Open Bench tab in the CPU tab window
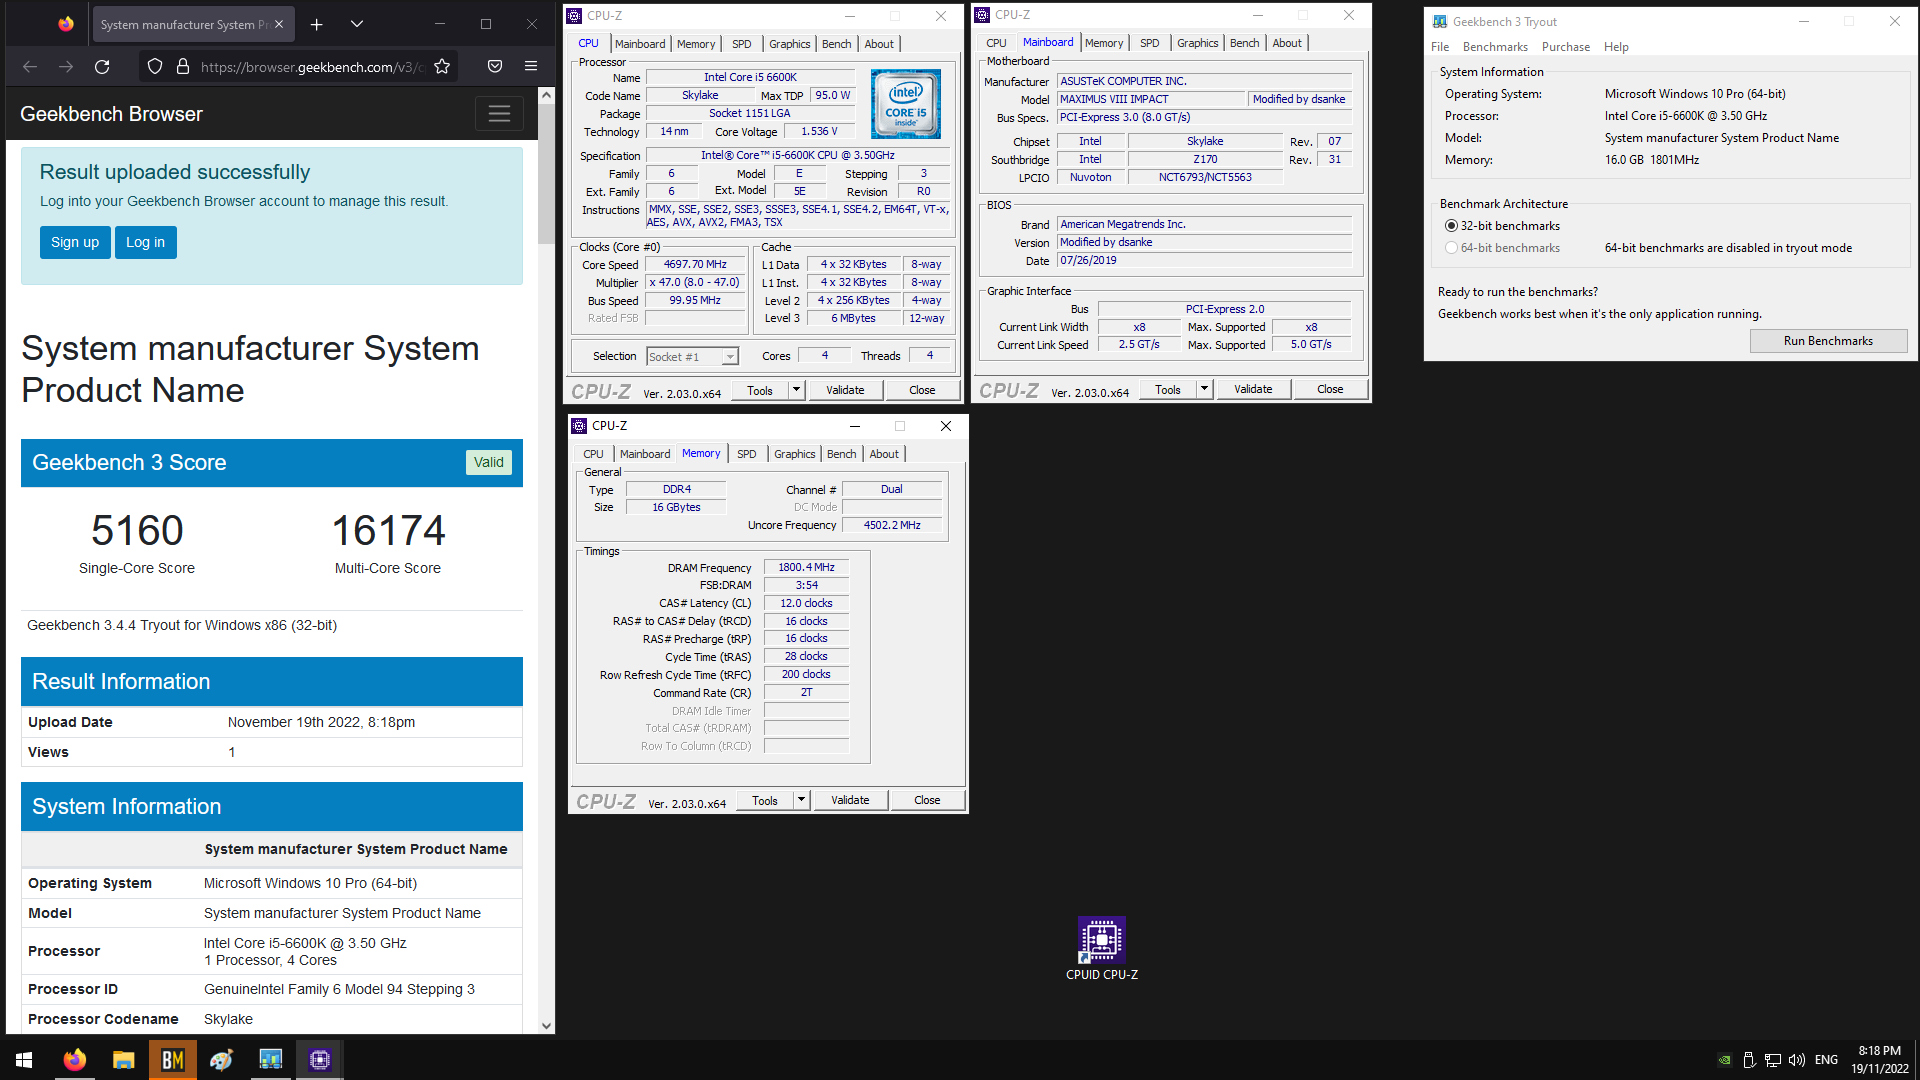Viewport: 1920px width, 1080px height. 836,44
